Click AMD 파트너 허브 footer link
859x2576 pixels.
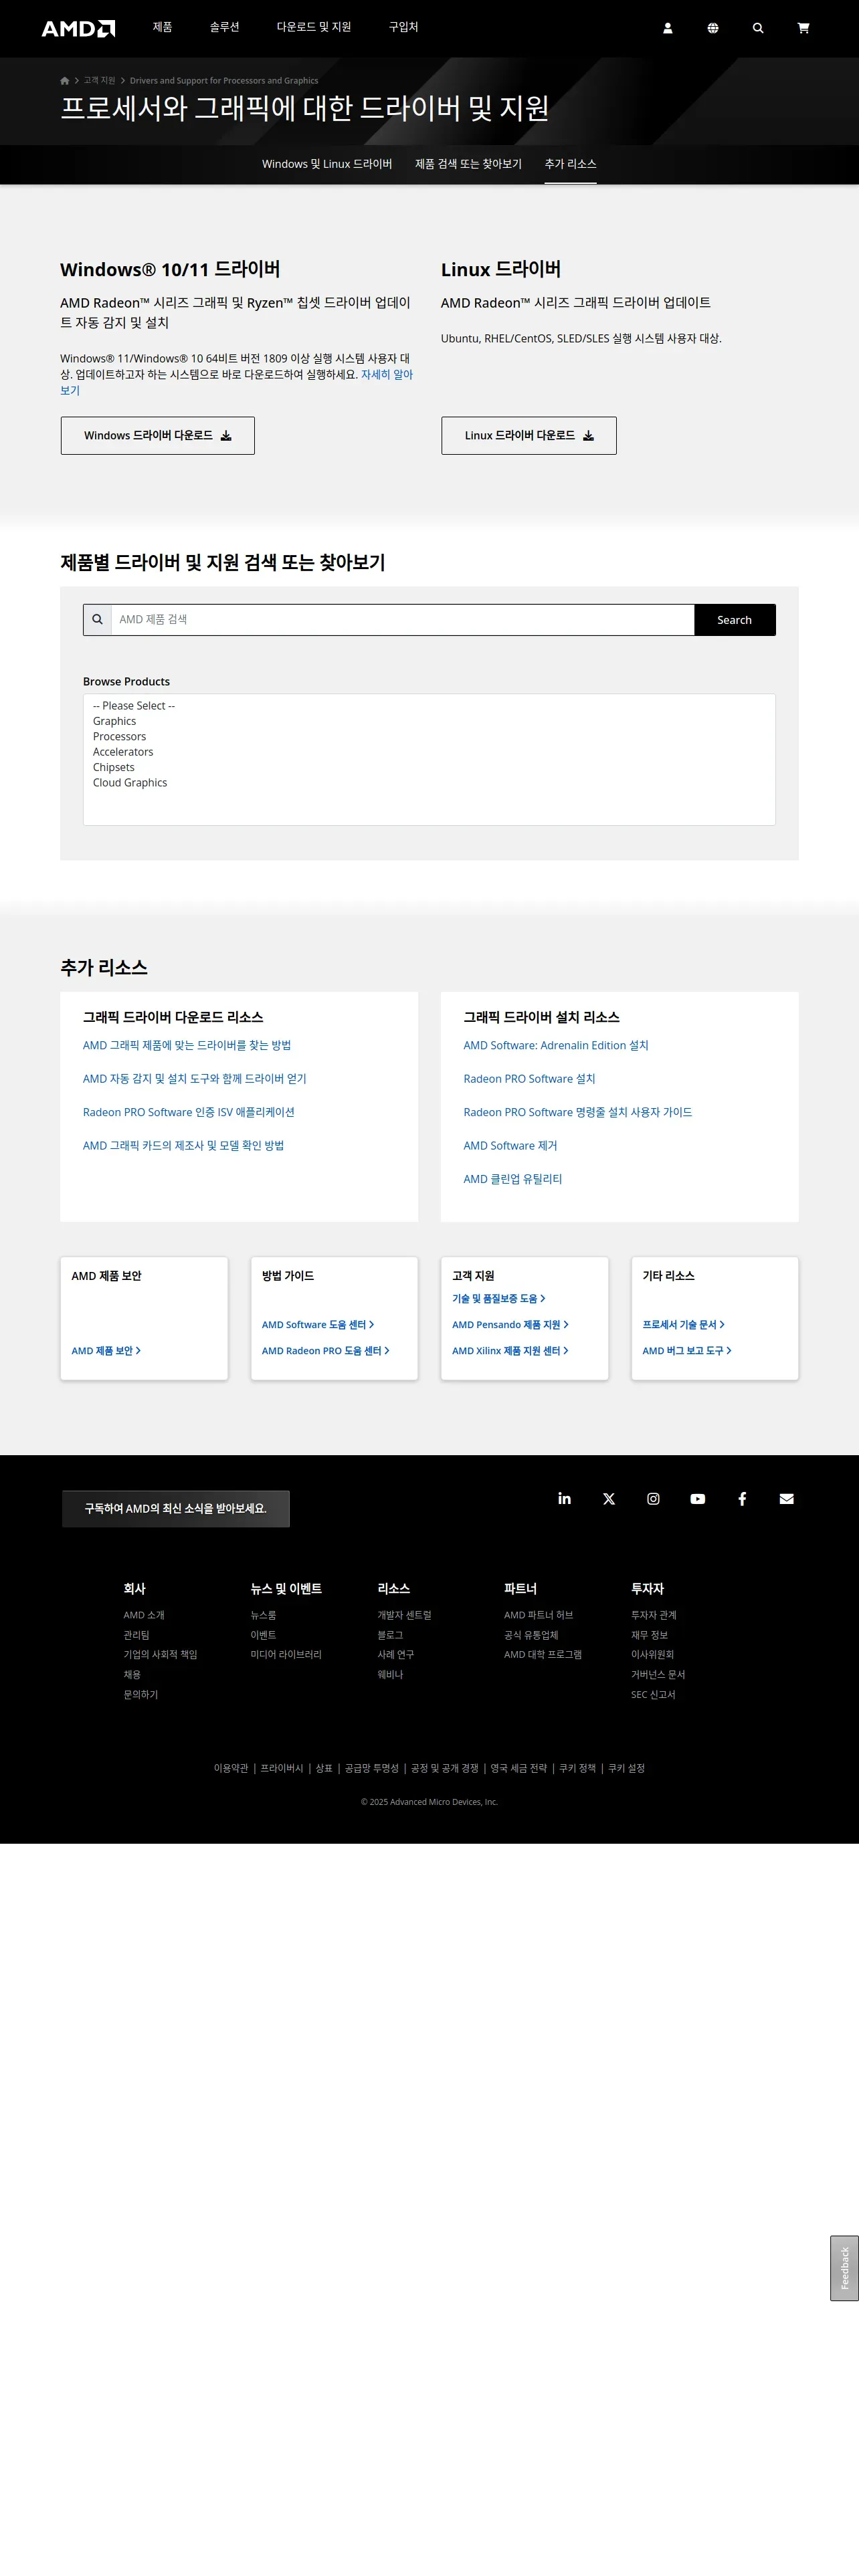(x=539, y=1616)
